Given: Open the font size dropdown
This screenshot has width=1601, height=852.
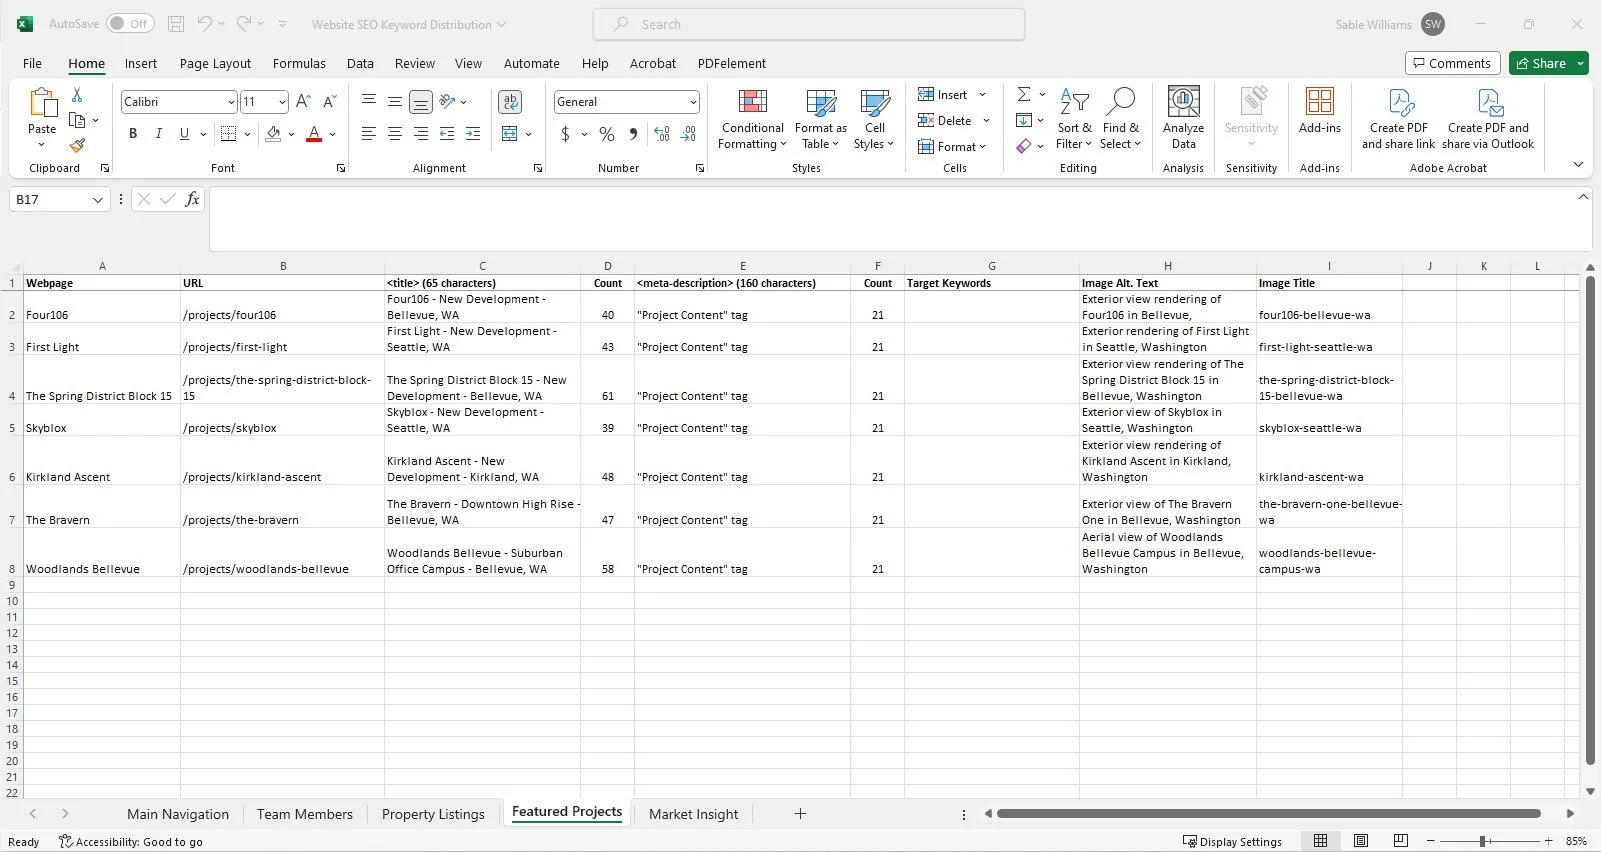Looking at the screenshot, I should 282,102.
